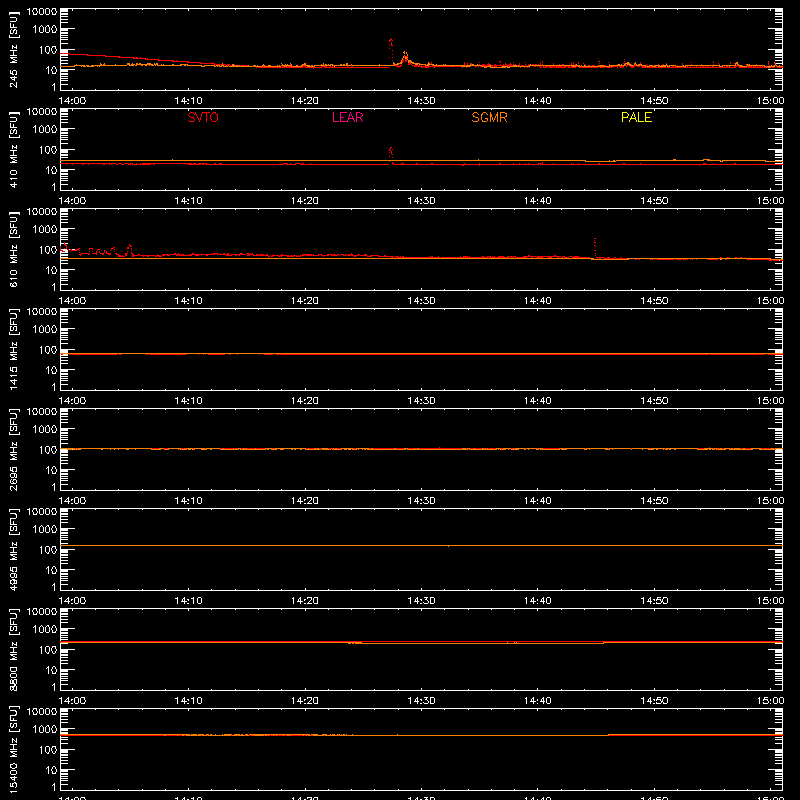
Task: Click 14:10 label under the 245 MHz panel
Action: pos(188,101)
